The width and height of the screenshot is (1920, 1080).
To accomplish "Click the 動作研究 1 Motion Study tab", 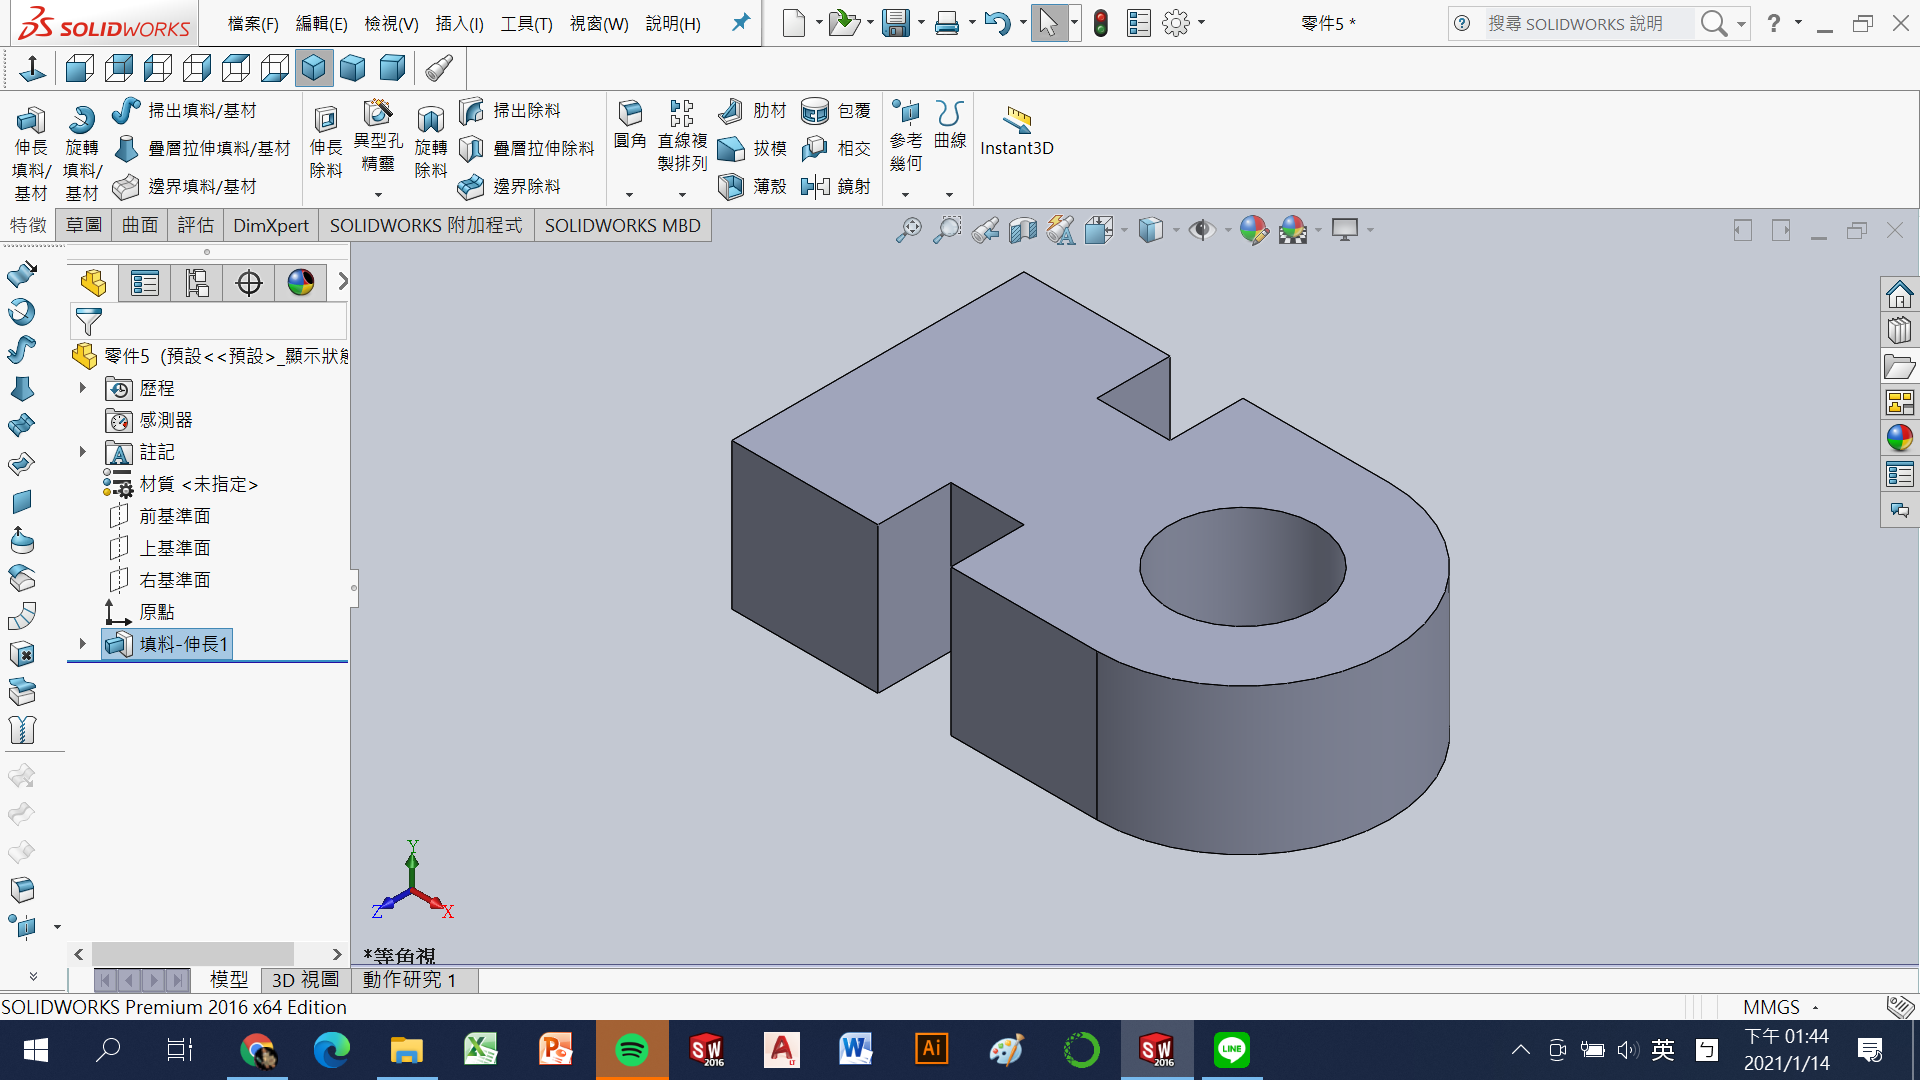I will tap(409, 980).
